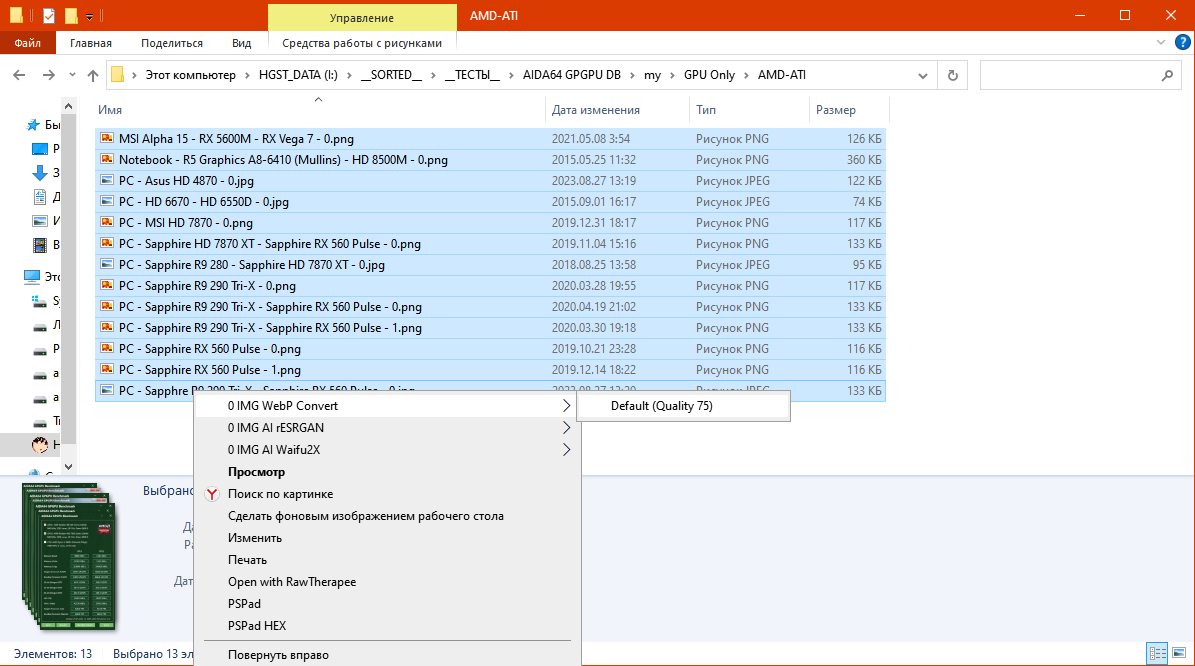Select Notebook R5 Graphics A8-6410 file icon
This screenshot has width=1195, height=666.
(x=107, y=159)
